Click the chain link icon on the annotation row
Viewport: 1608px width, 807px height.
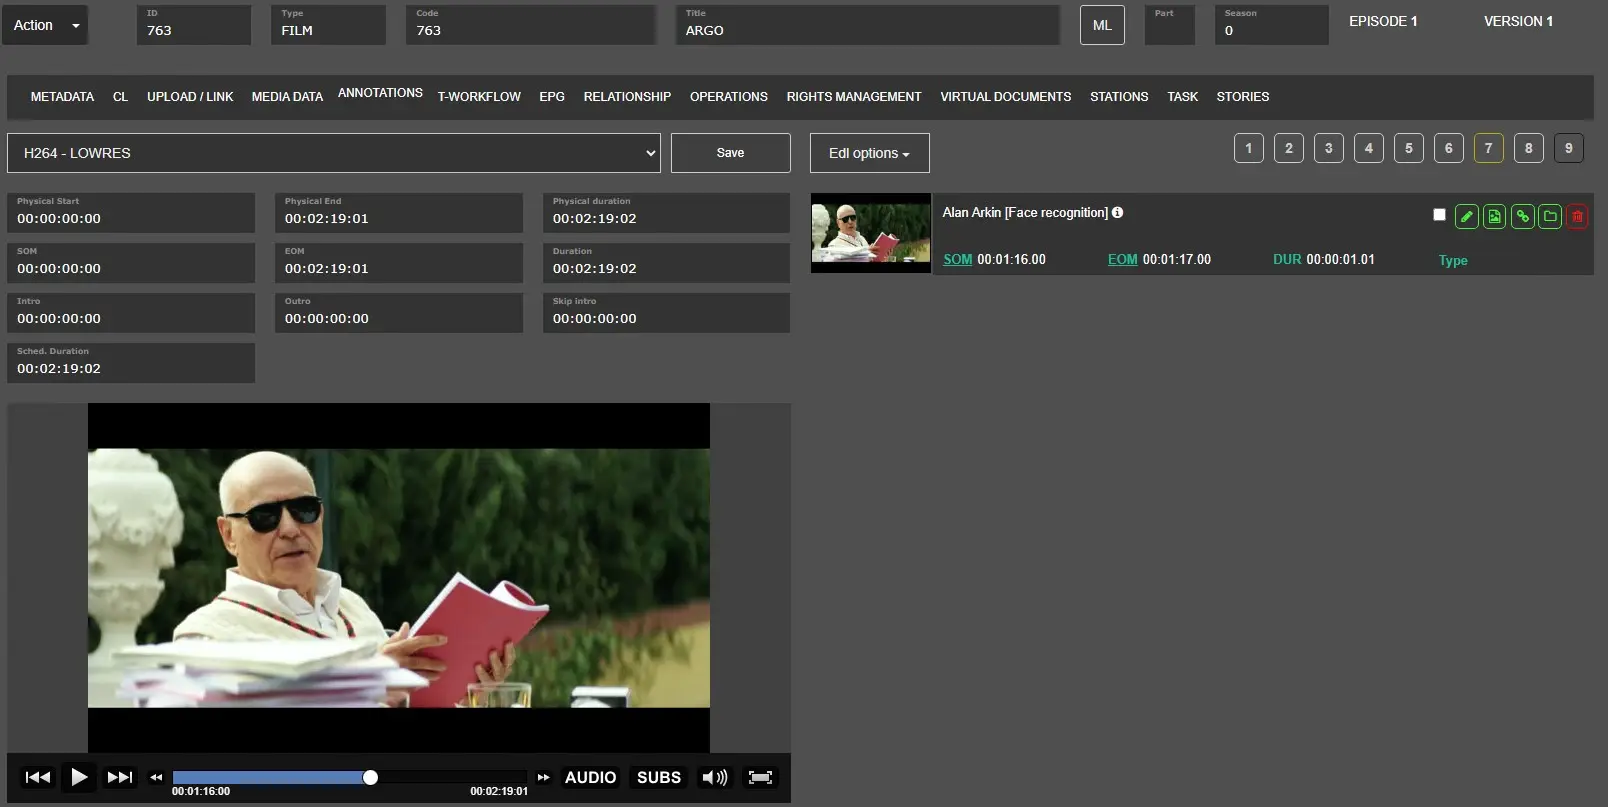[1522, 216]
